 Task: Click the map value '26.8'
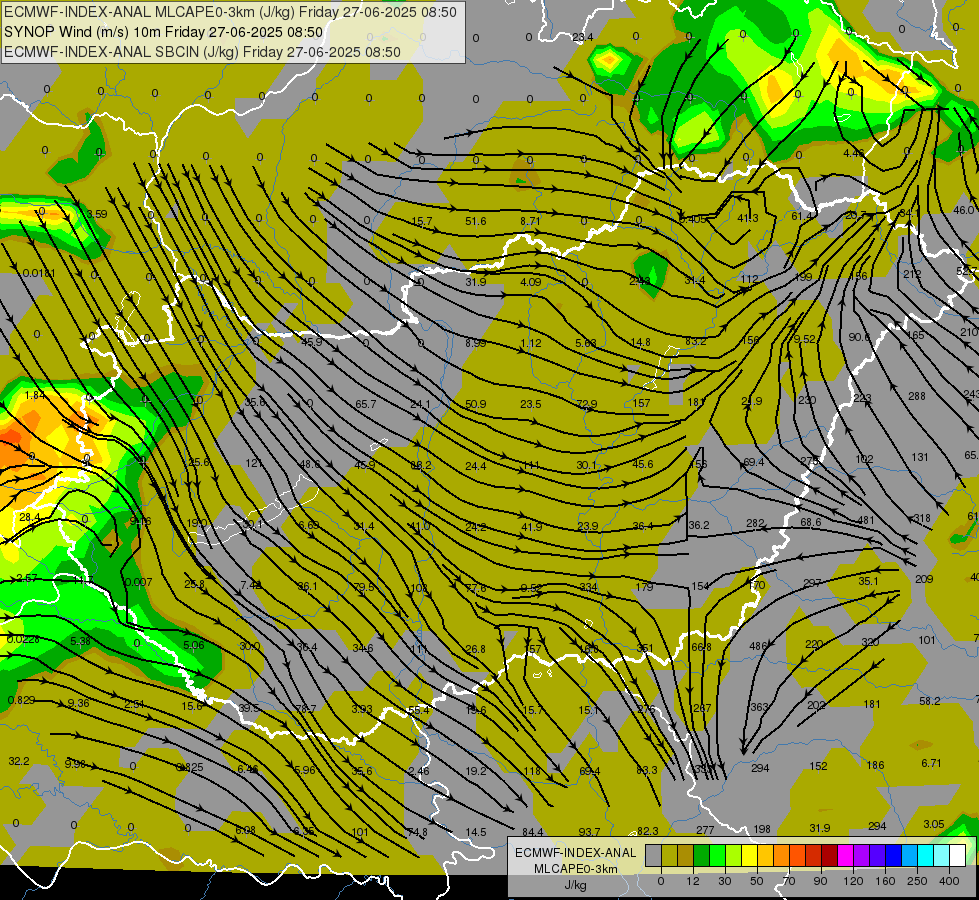pyautogui.click(x=476, y=650)
